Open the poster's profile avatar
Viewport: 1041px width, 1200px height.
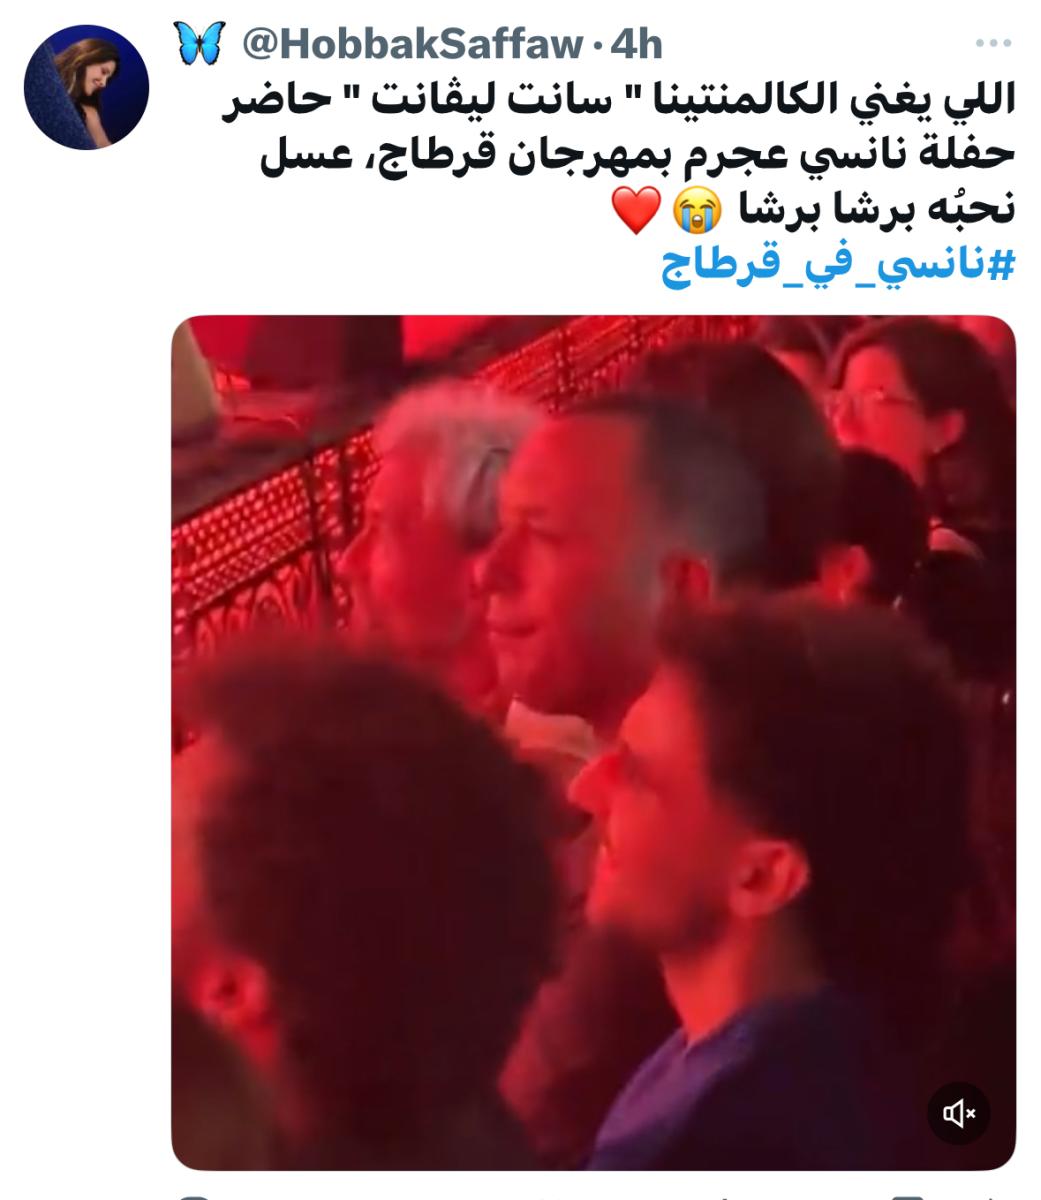86,87
